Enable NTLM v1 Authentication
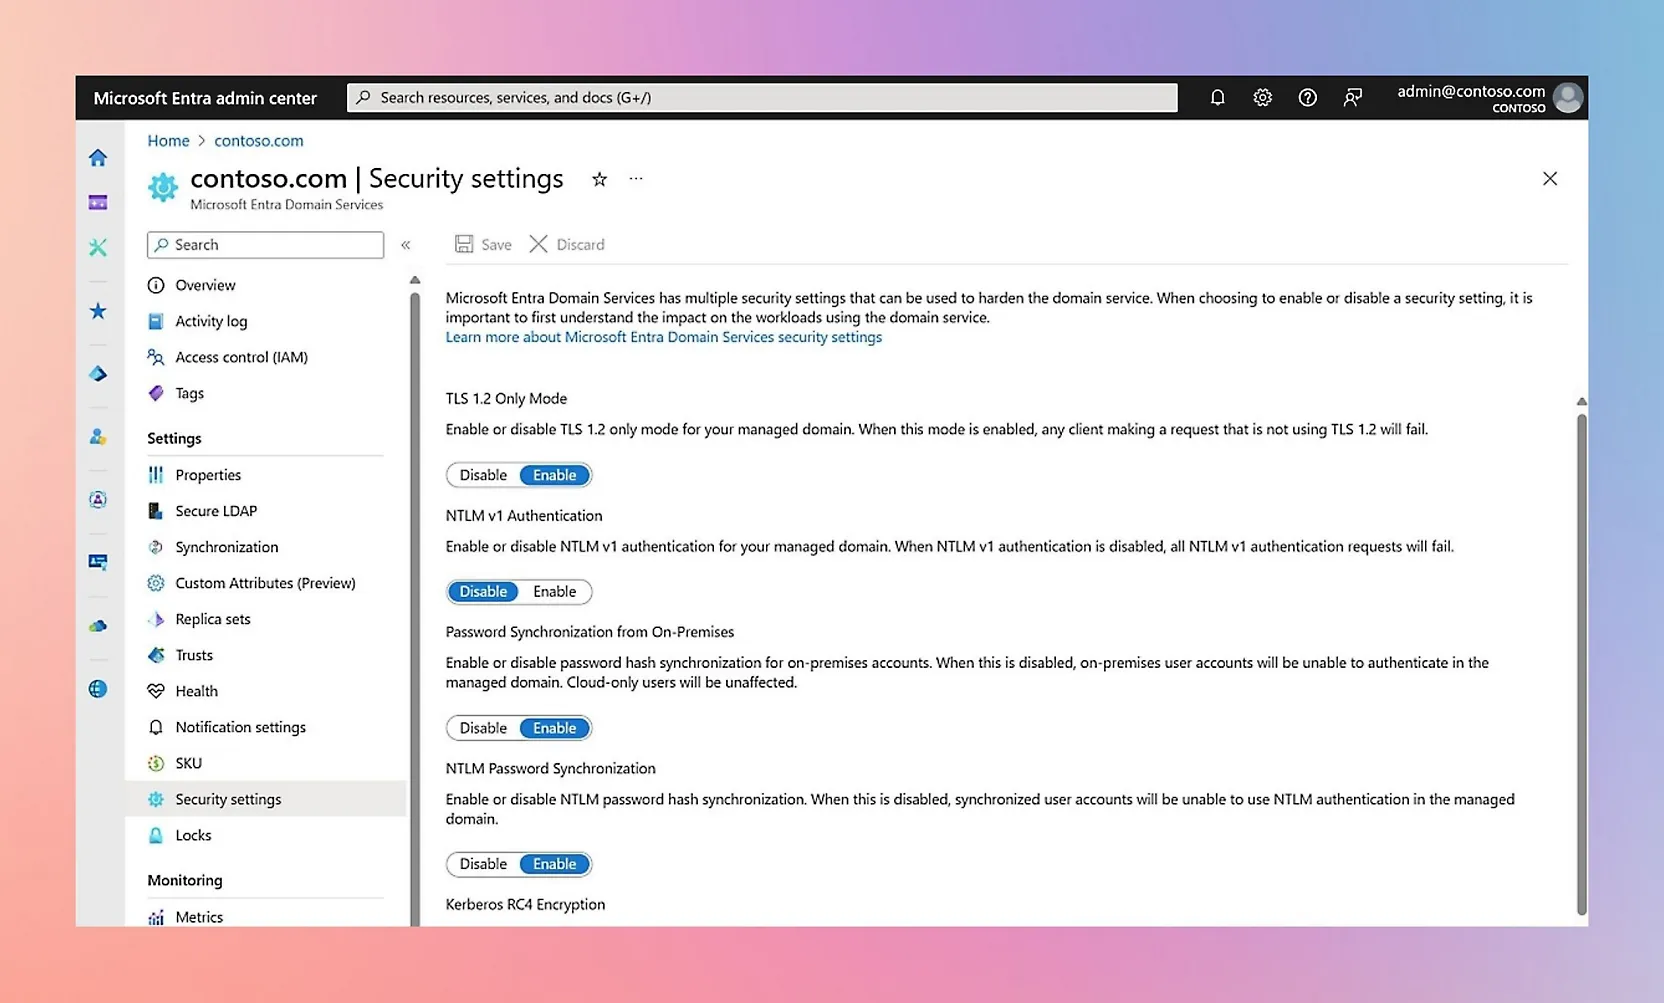The image size is (1664, 1003). (x=554, y=592)
